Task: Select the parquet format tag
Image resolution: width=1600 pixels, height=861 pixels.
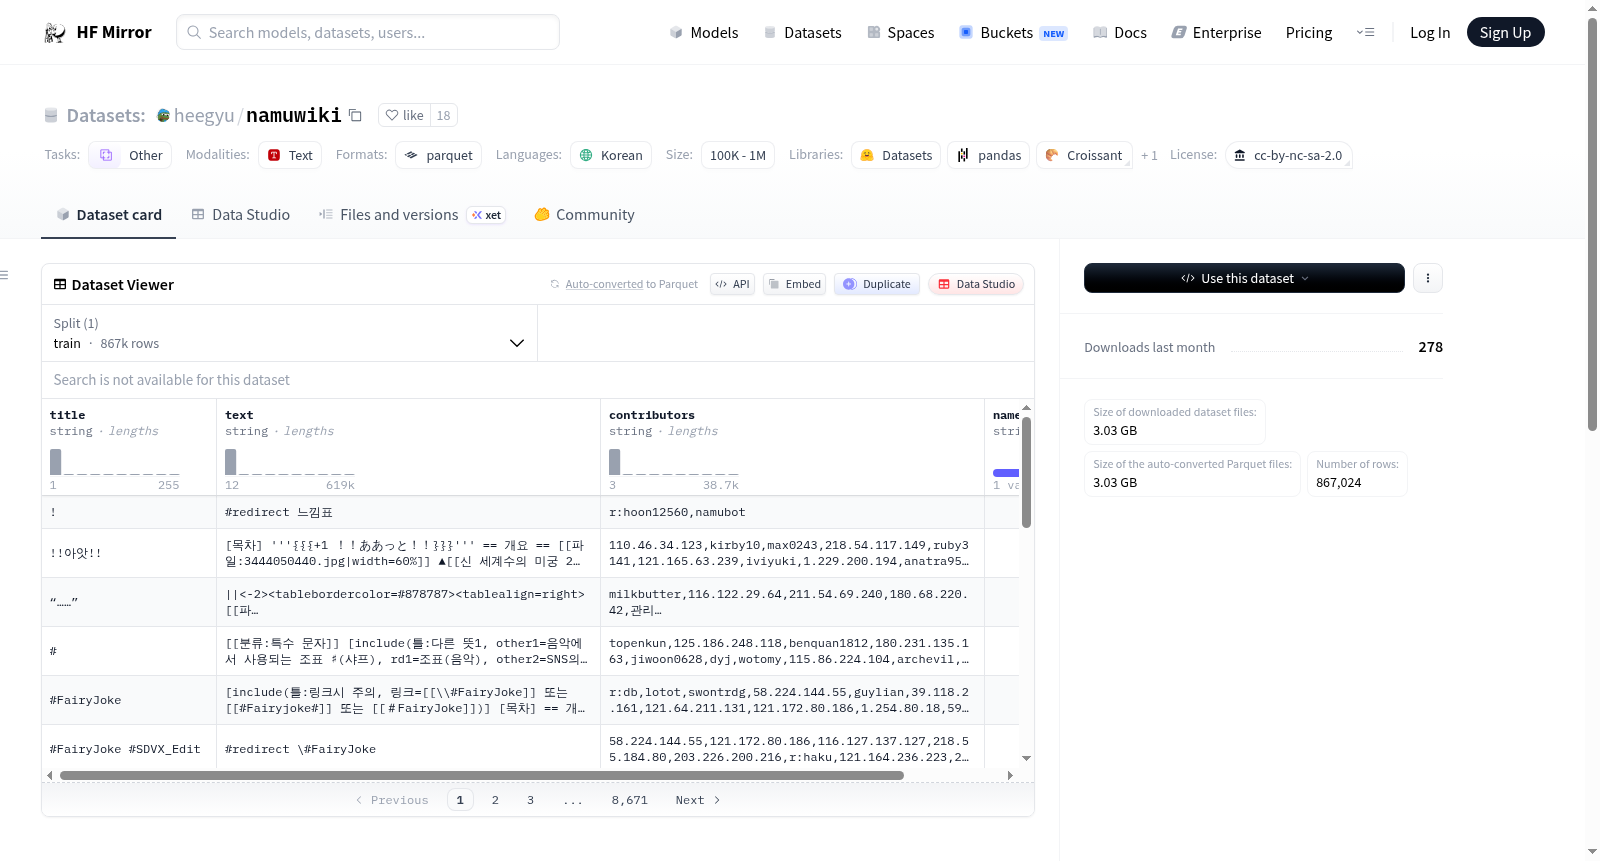Action: click(439, 155)
